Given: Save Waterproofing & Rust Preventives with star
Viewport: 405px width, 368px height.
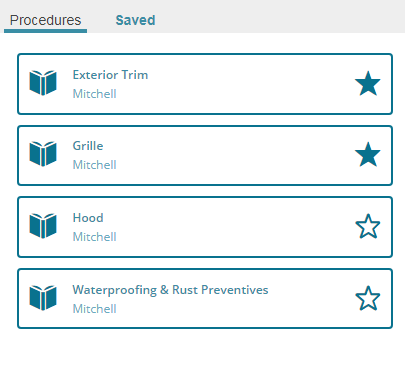Looking at the screenshot, I should point(368,298).
